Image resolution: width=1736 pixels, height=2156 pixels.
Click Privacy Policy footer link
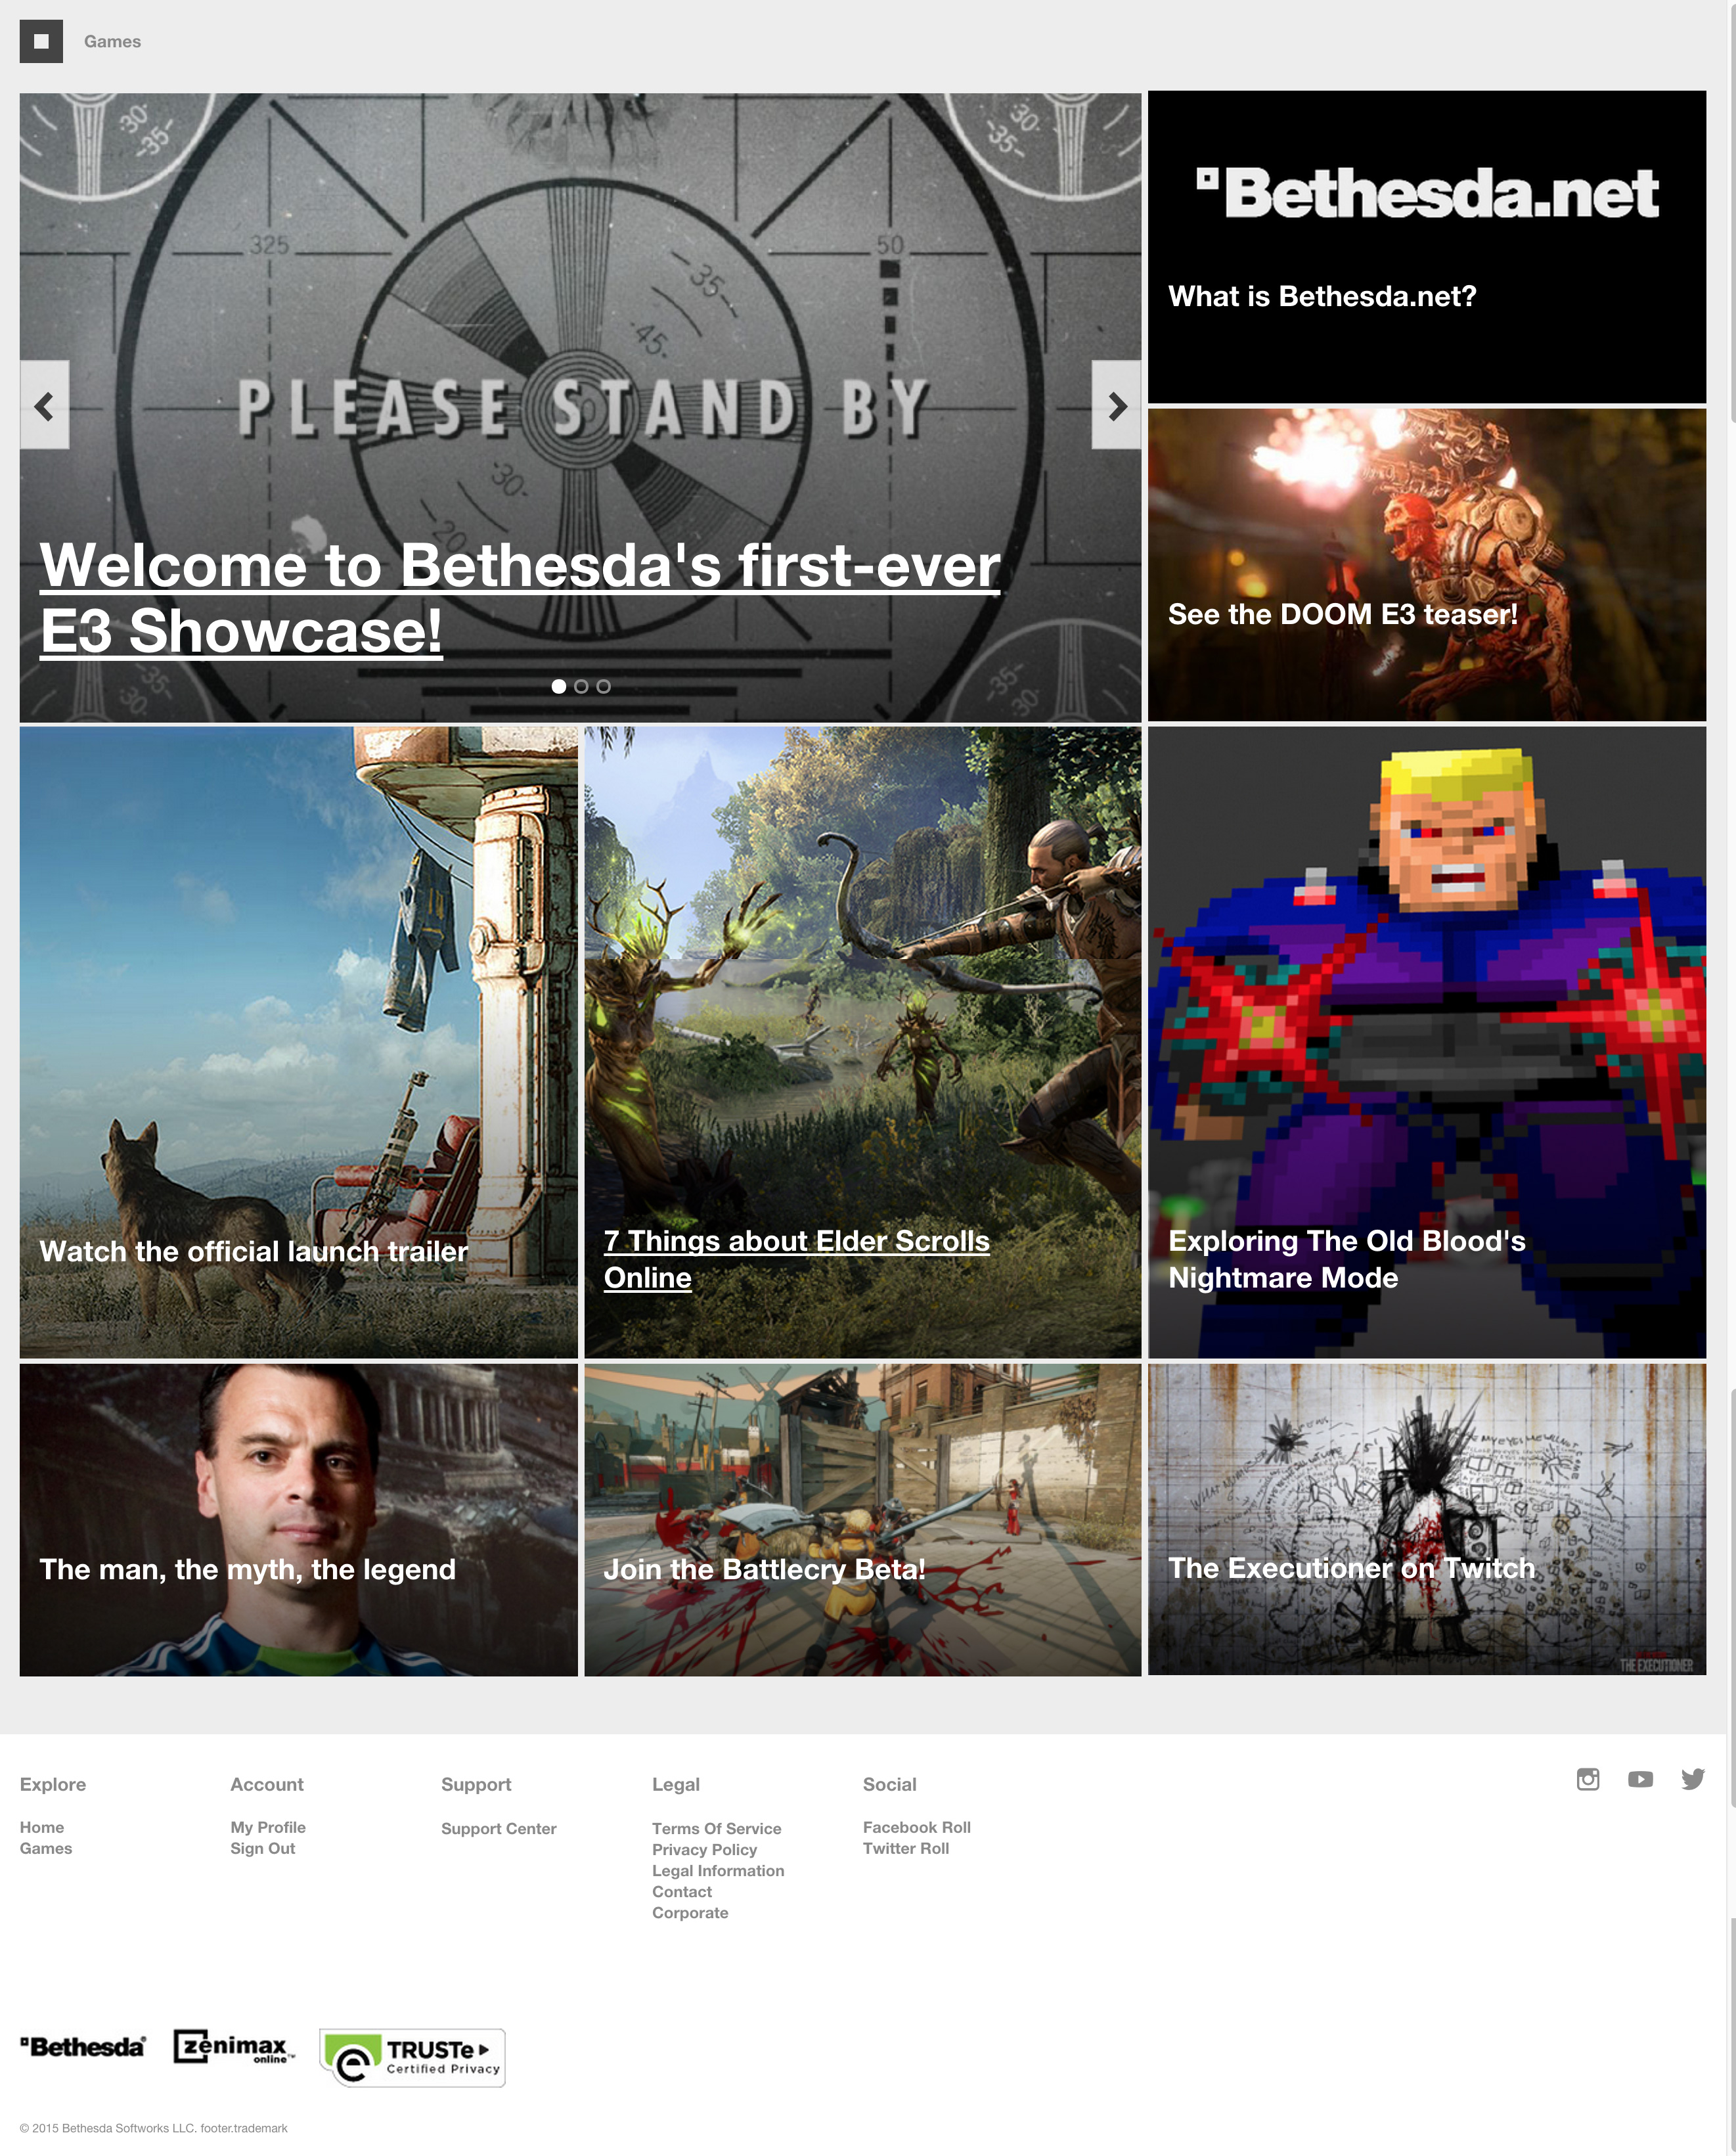704,1849
